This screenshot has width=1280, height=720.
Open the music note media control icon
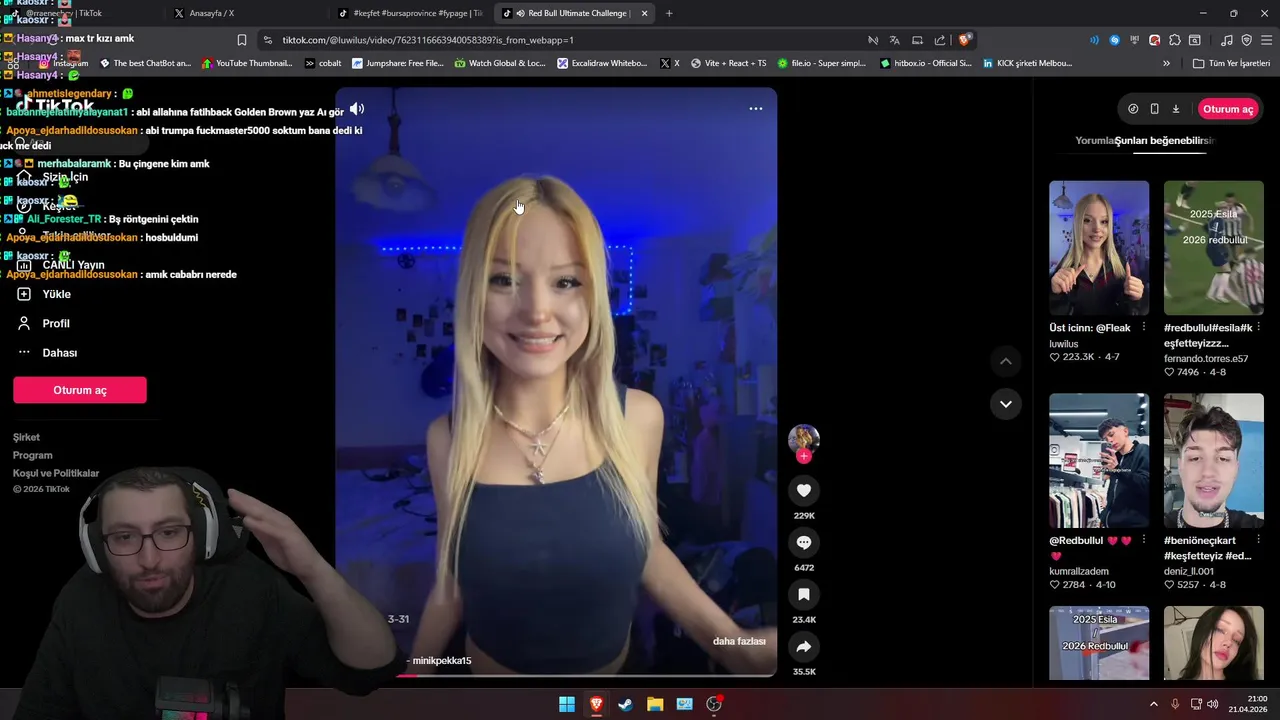[1227, 40]
